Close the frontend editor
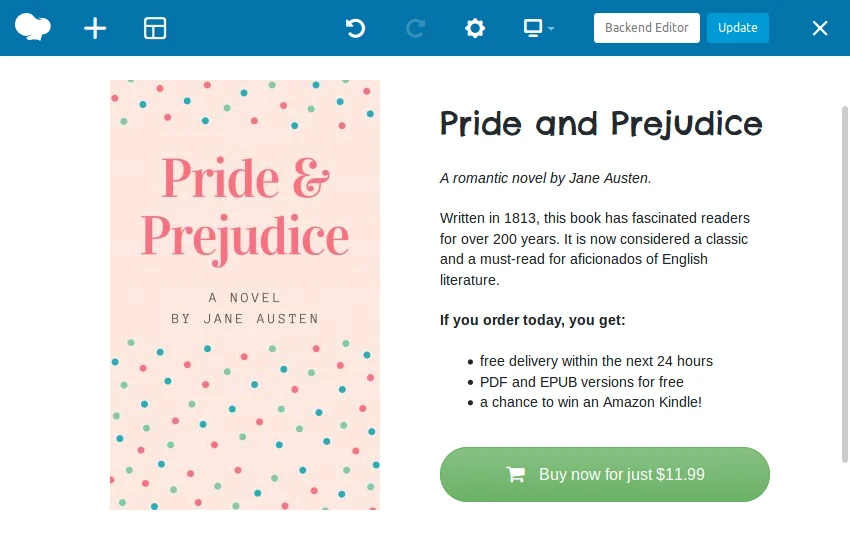 coord(820,28)
